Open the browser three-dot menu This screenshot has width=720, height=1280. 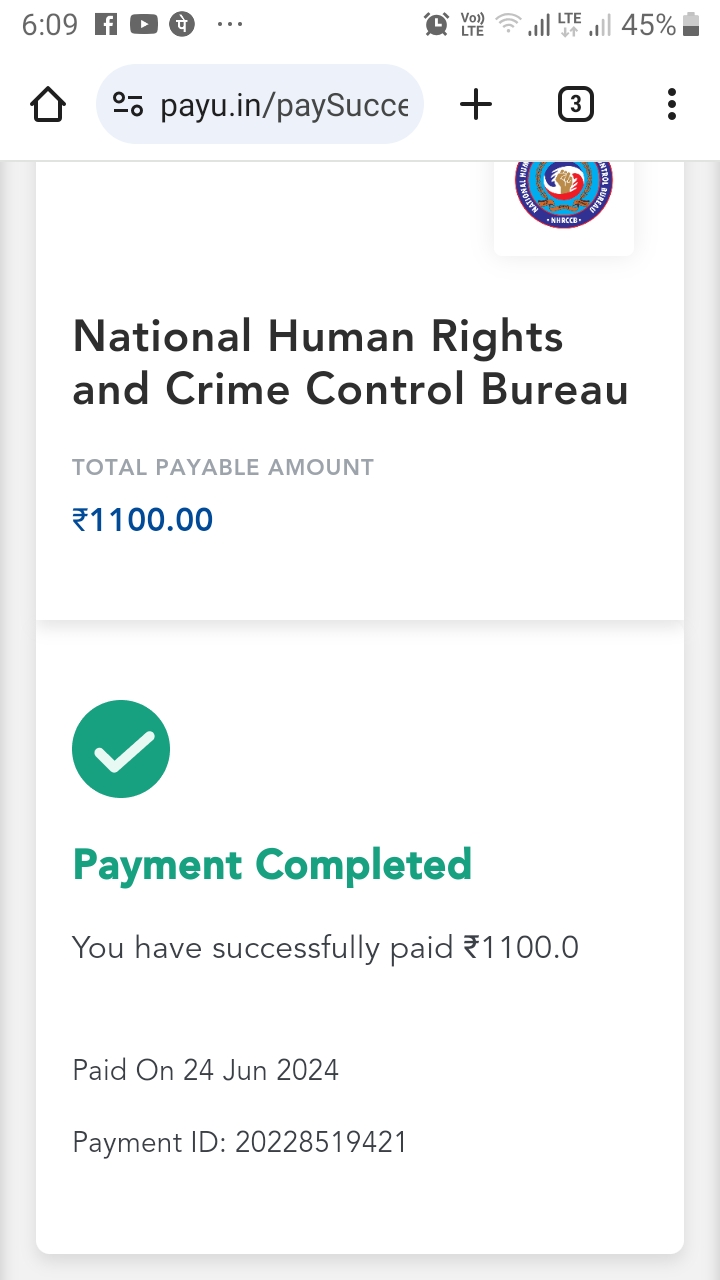(x=671, y=104)
